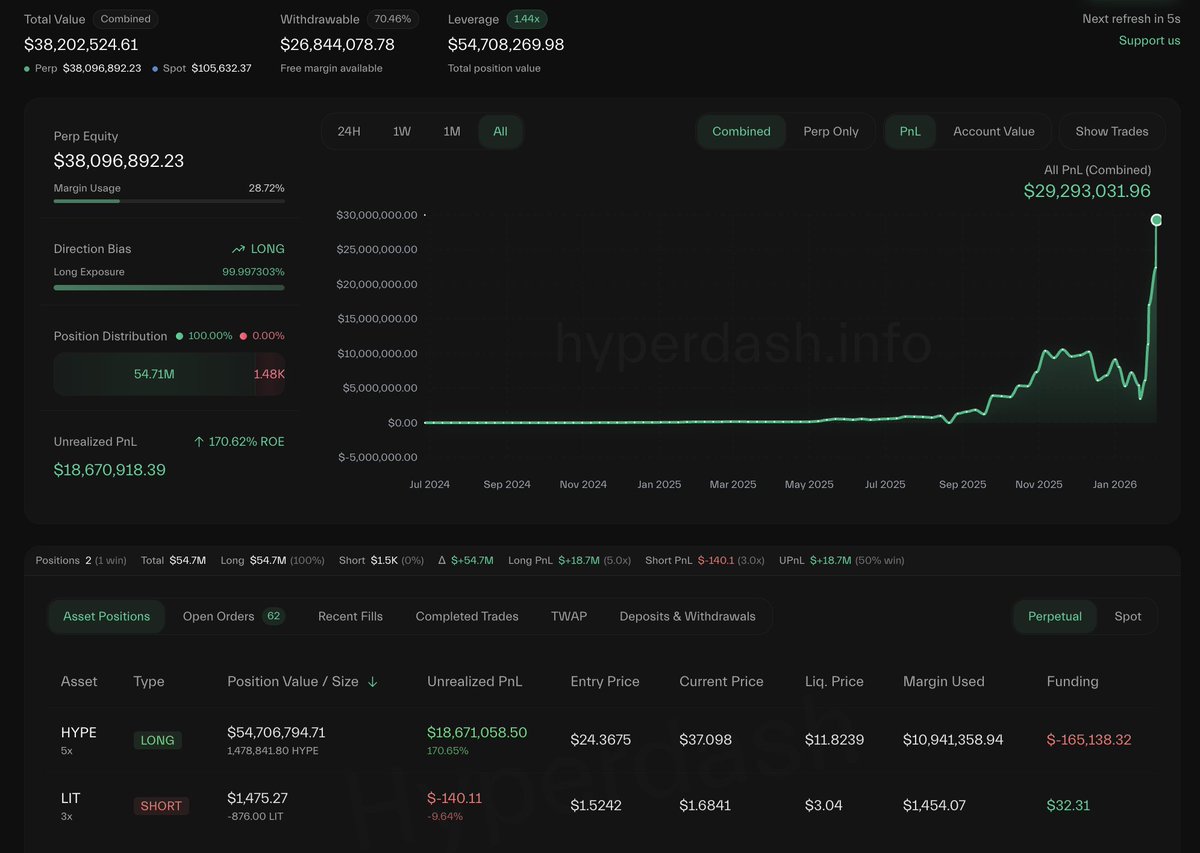Click the up arrow icon next to 170.62% ROE
Screen dimensions: 1200x853
pos(198,441)
